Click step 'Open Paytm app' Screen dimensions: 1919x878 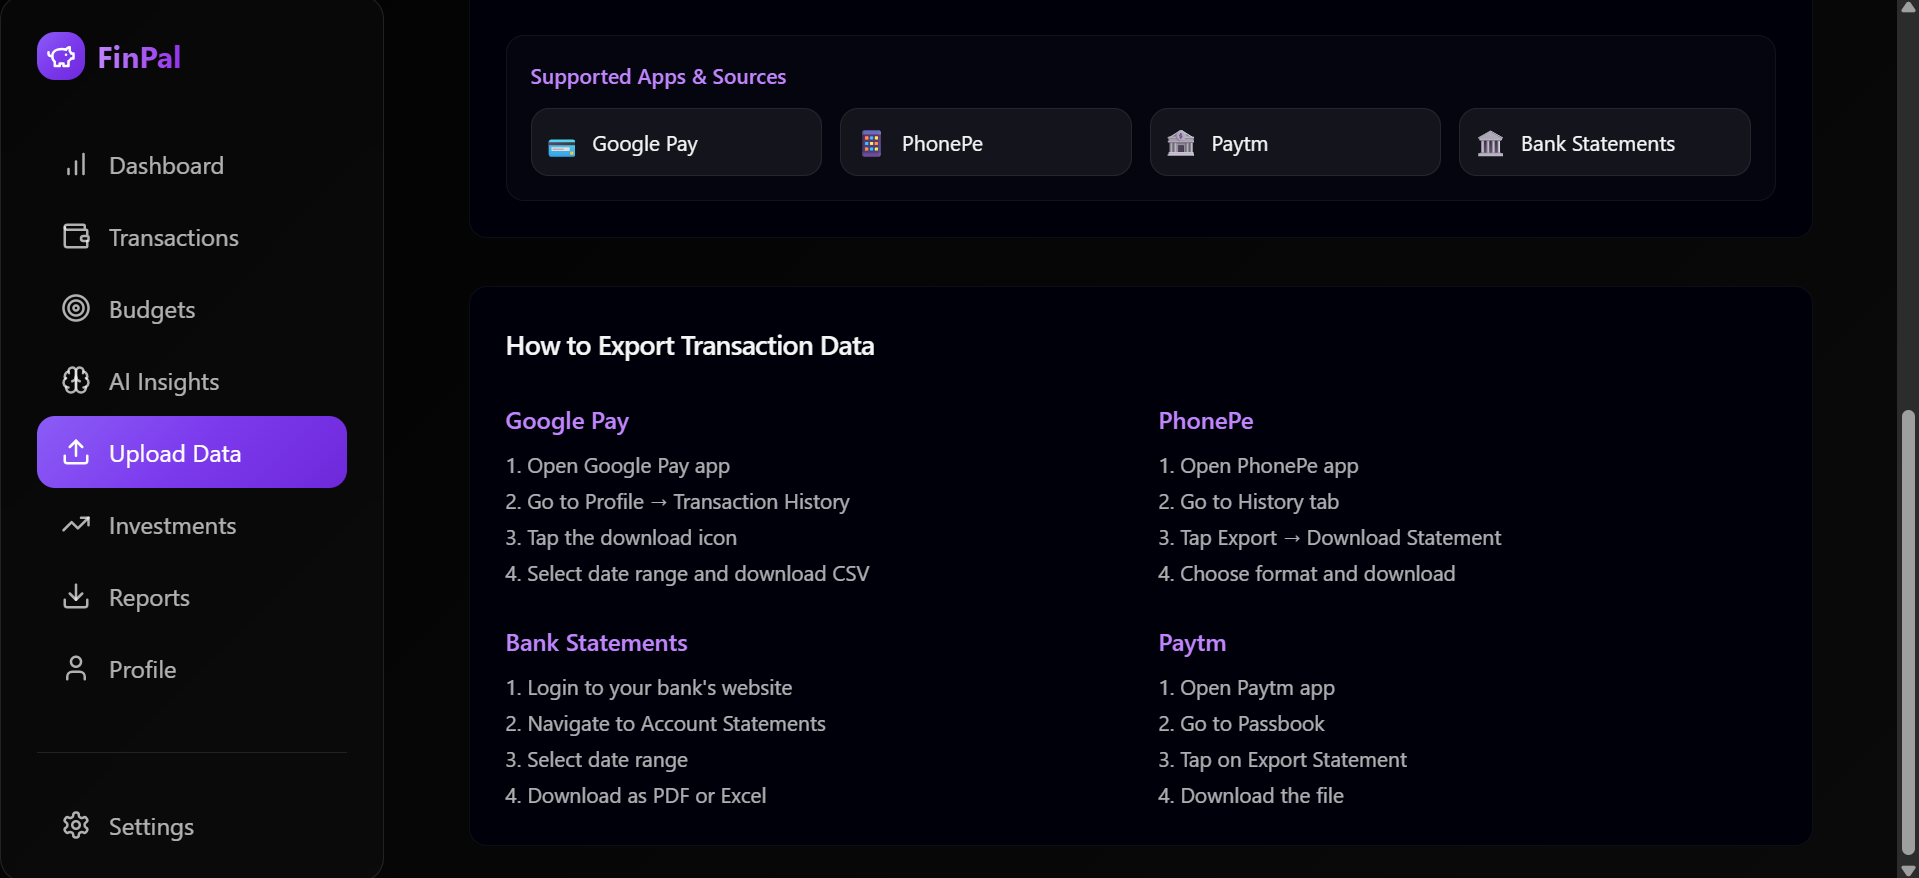pos(1247,688)
